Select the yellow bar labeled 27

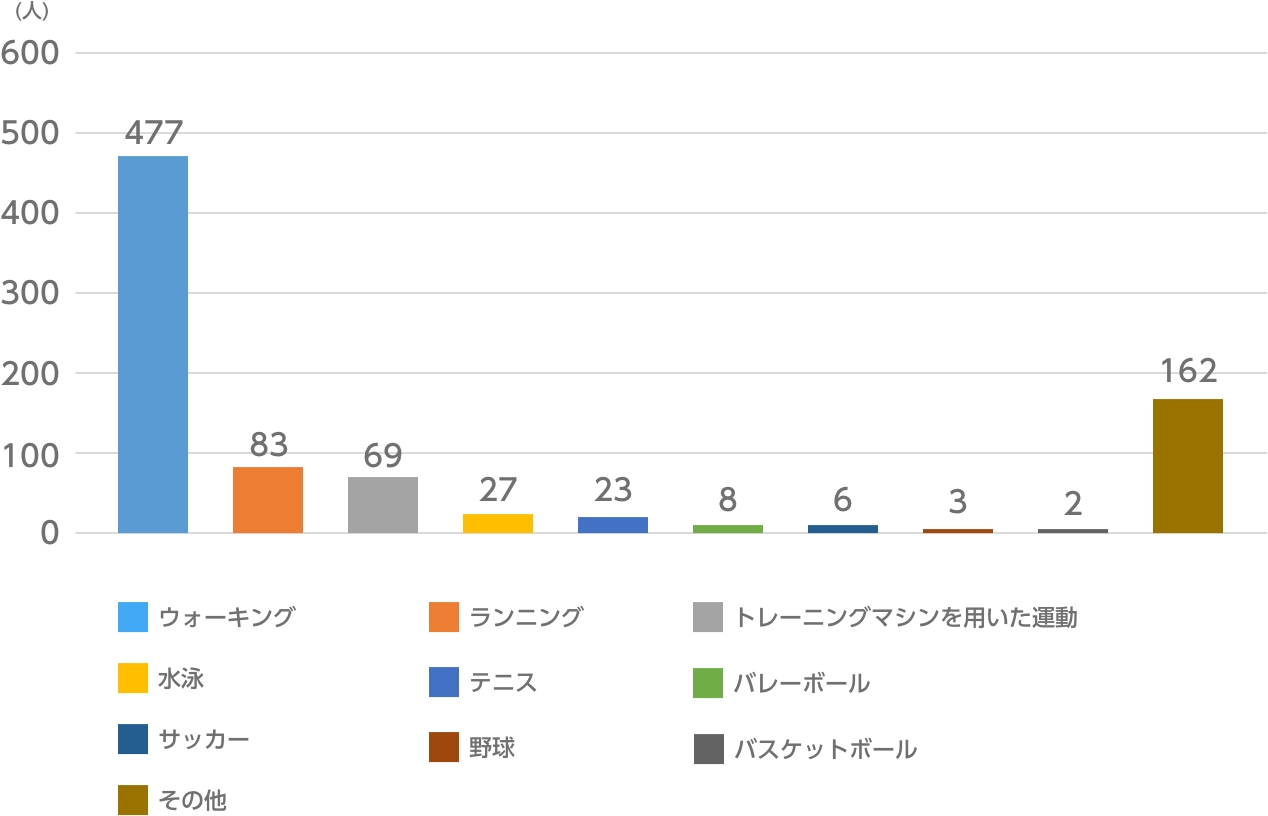coord(498,523)
